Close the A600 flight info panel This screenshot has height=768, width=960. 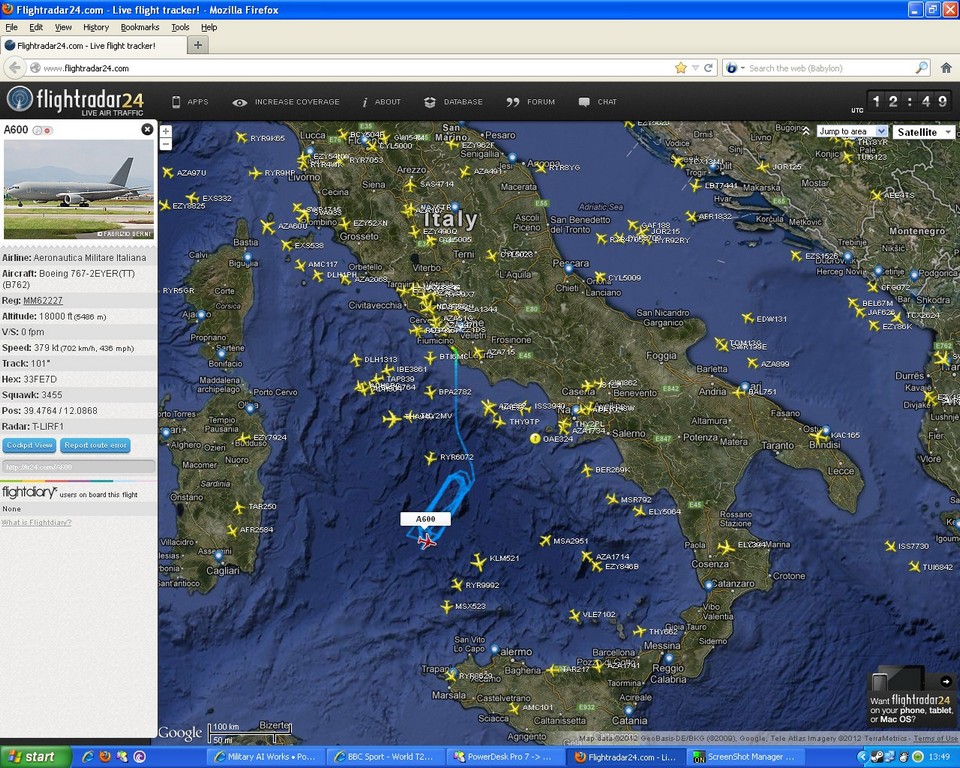148,129
